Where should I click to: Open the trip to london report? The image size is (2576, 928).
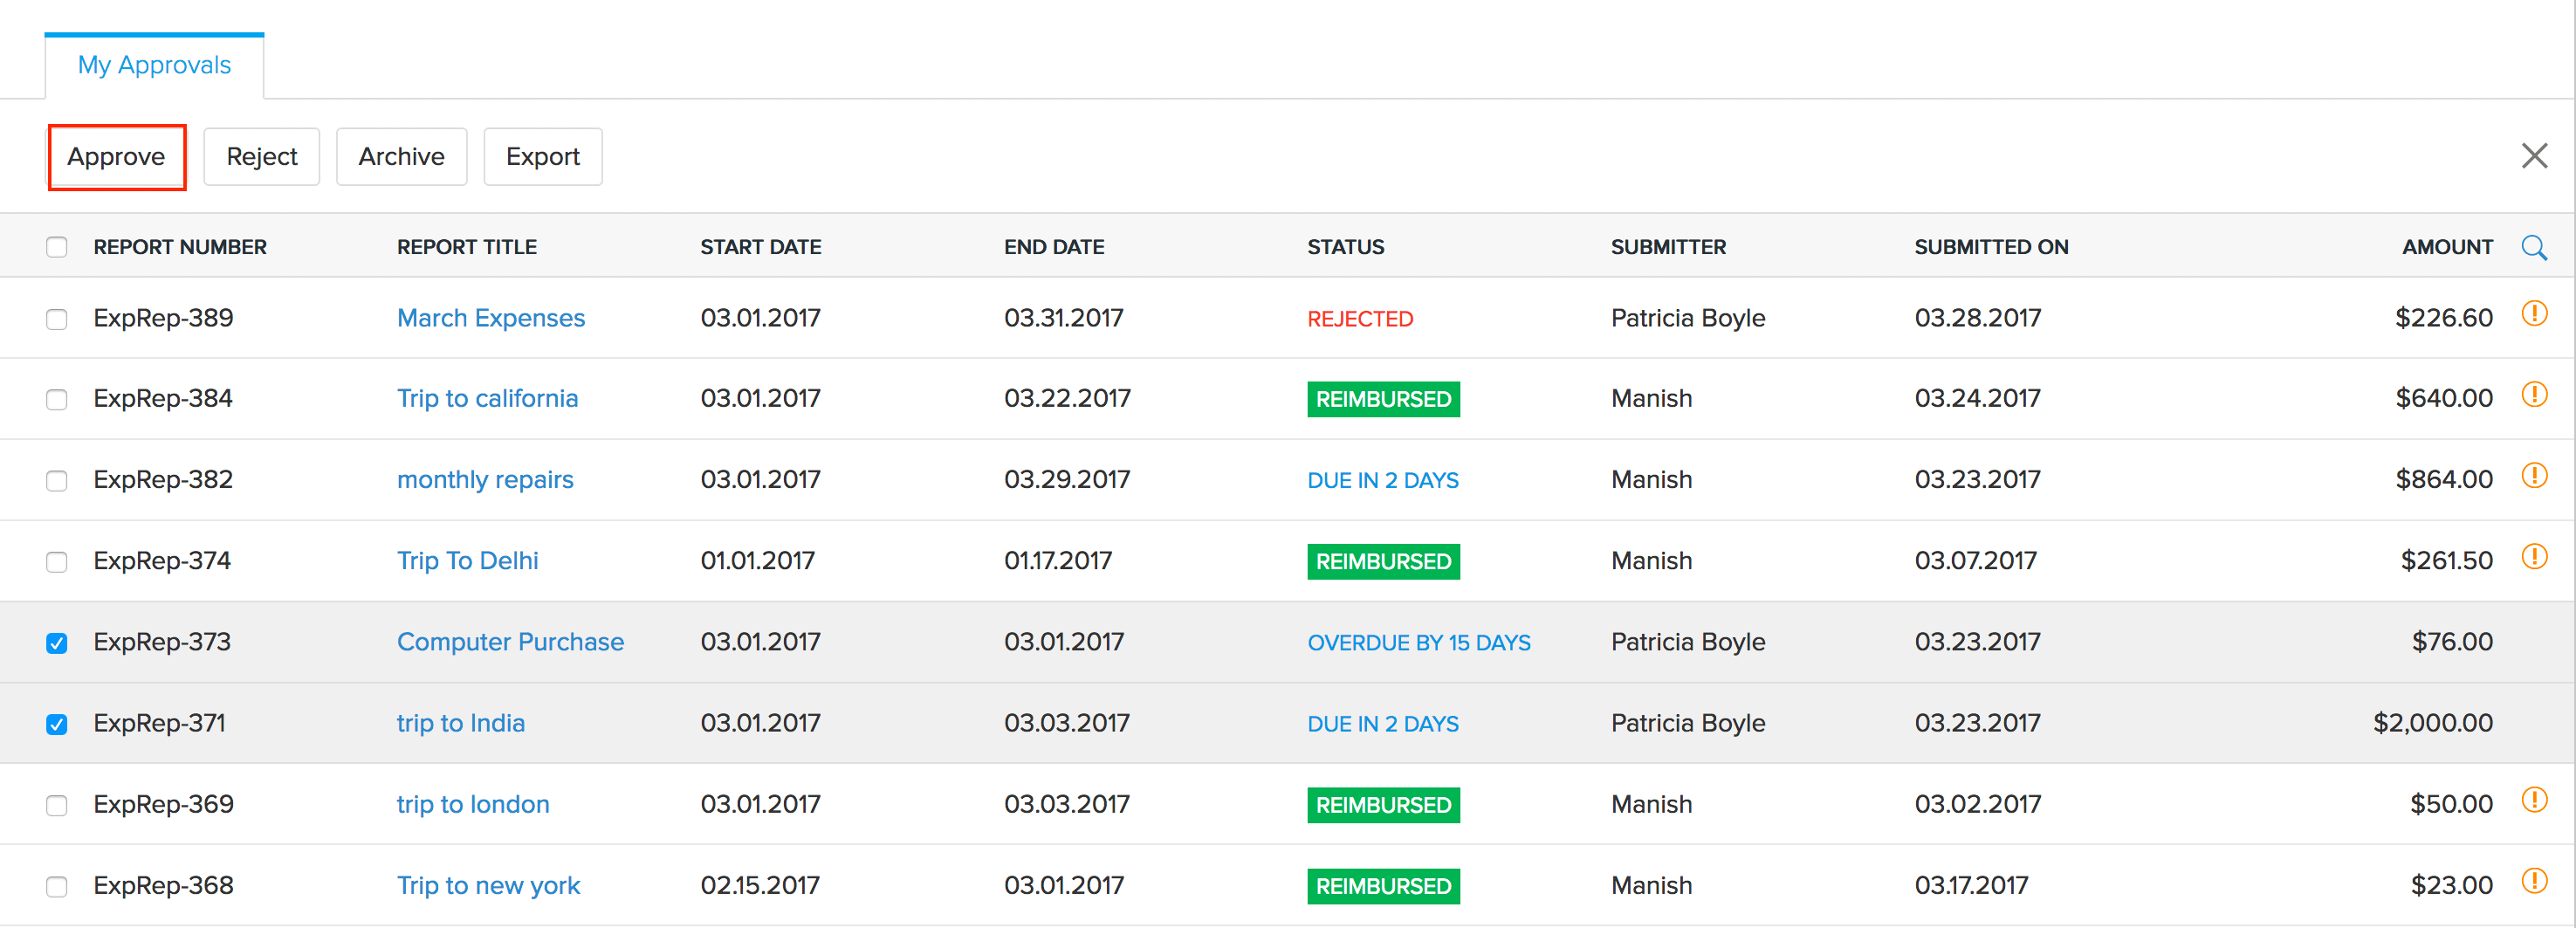pos(472,803)
